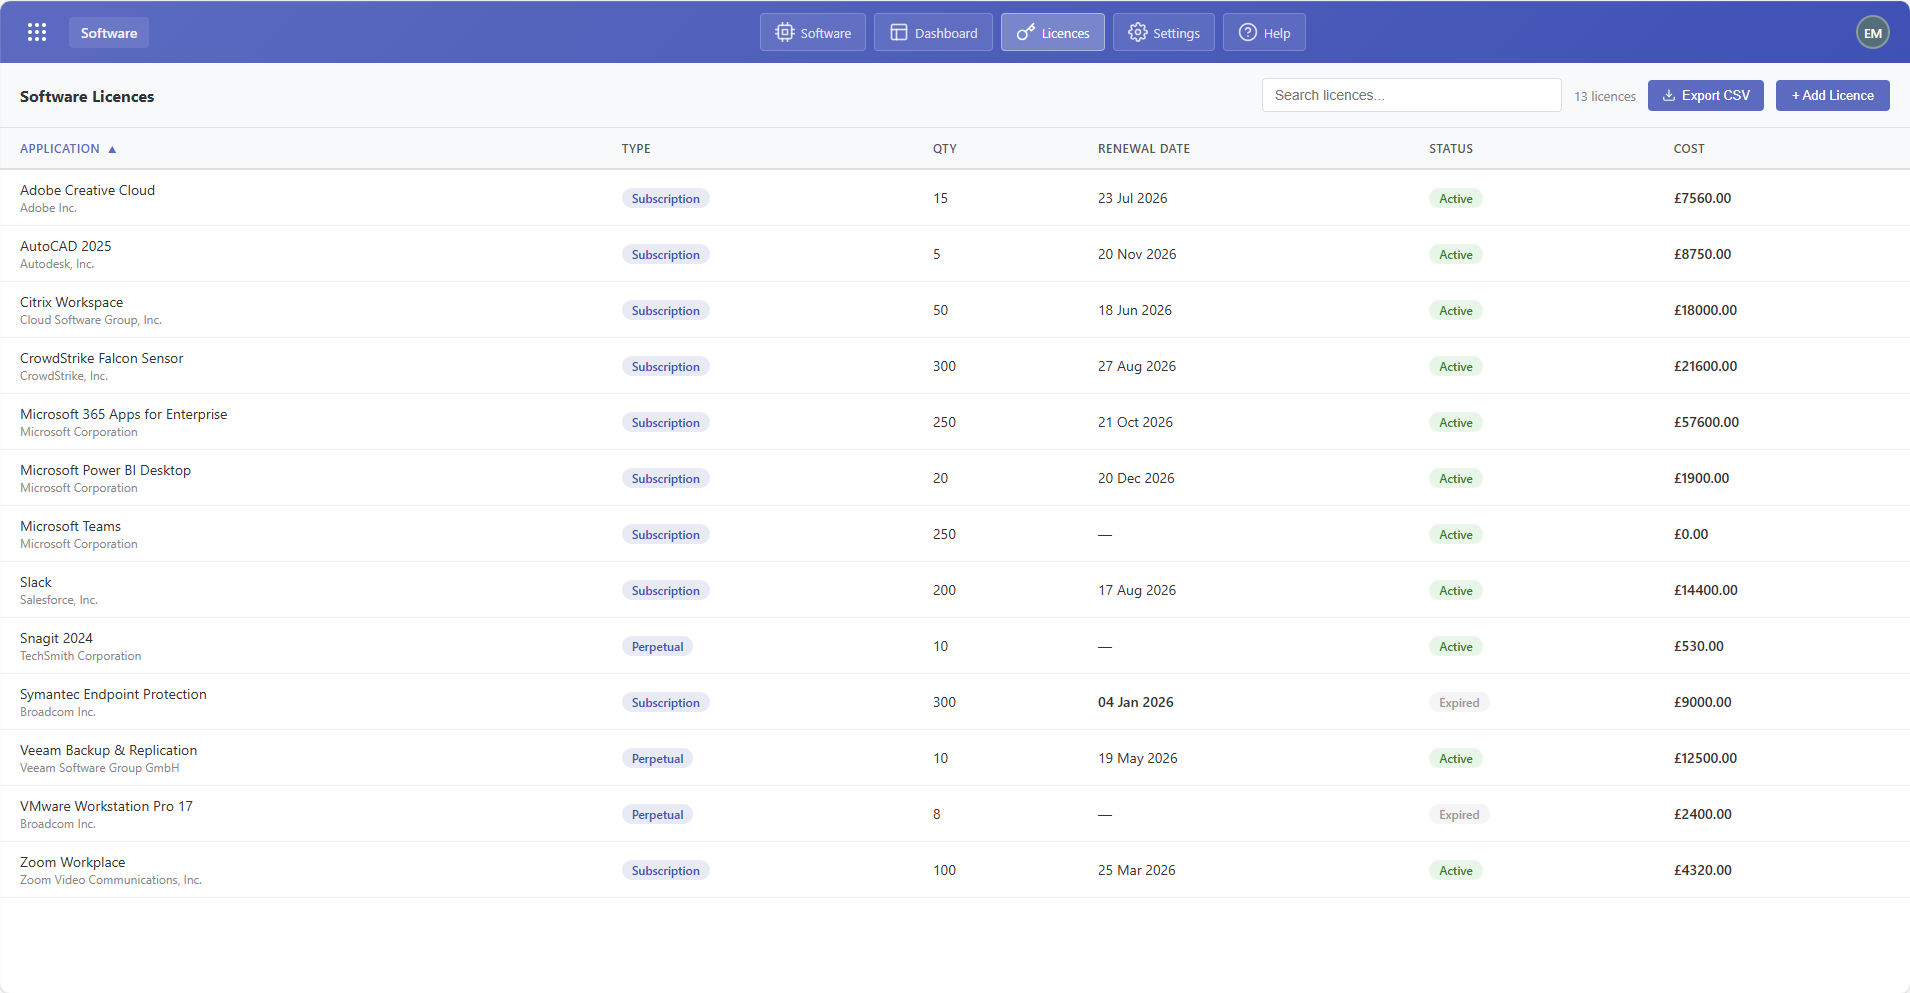
Task: Export the licences as CSV
Action: (x=1706, y=95)
